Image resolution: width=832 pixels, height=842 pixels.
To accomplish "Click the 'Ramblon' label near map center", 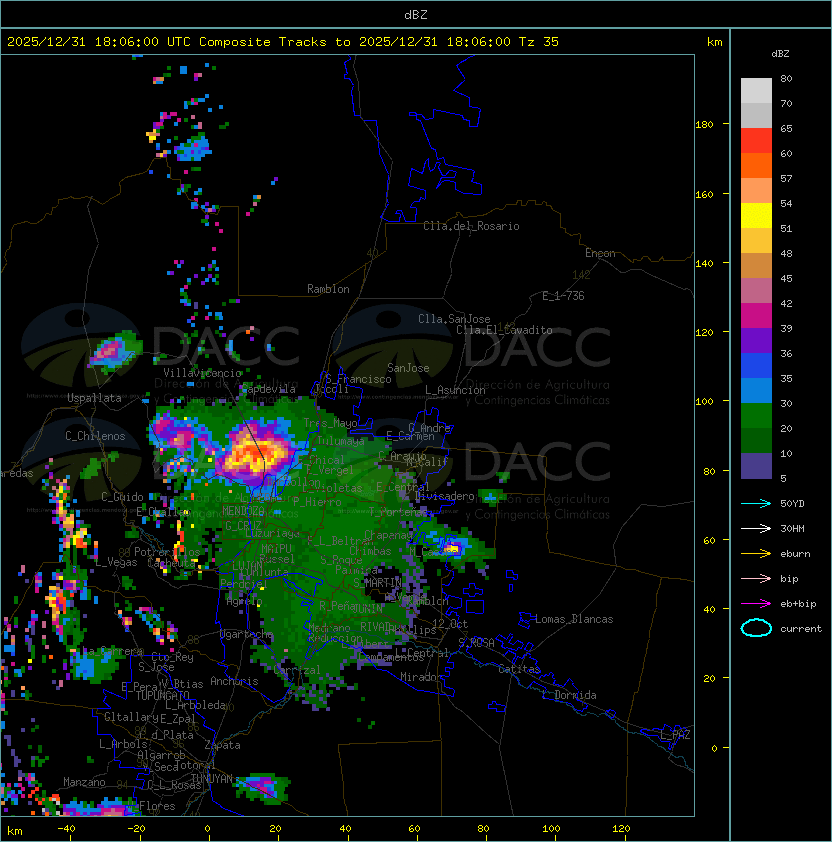I will tap(328, 289).
